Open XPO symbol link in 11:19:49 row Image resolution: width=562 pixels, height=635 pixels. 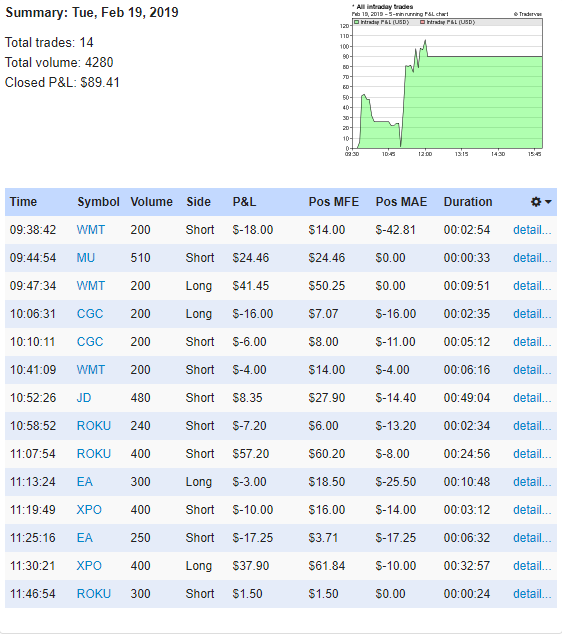89,509
